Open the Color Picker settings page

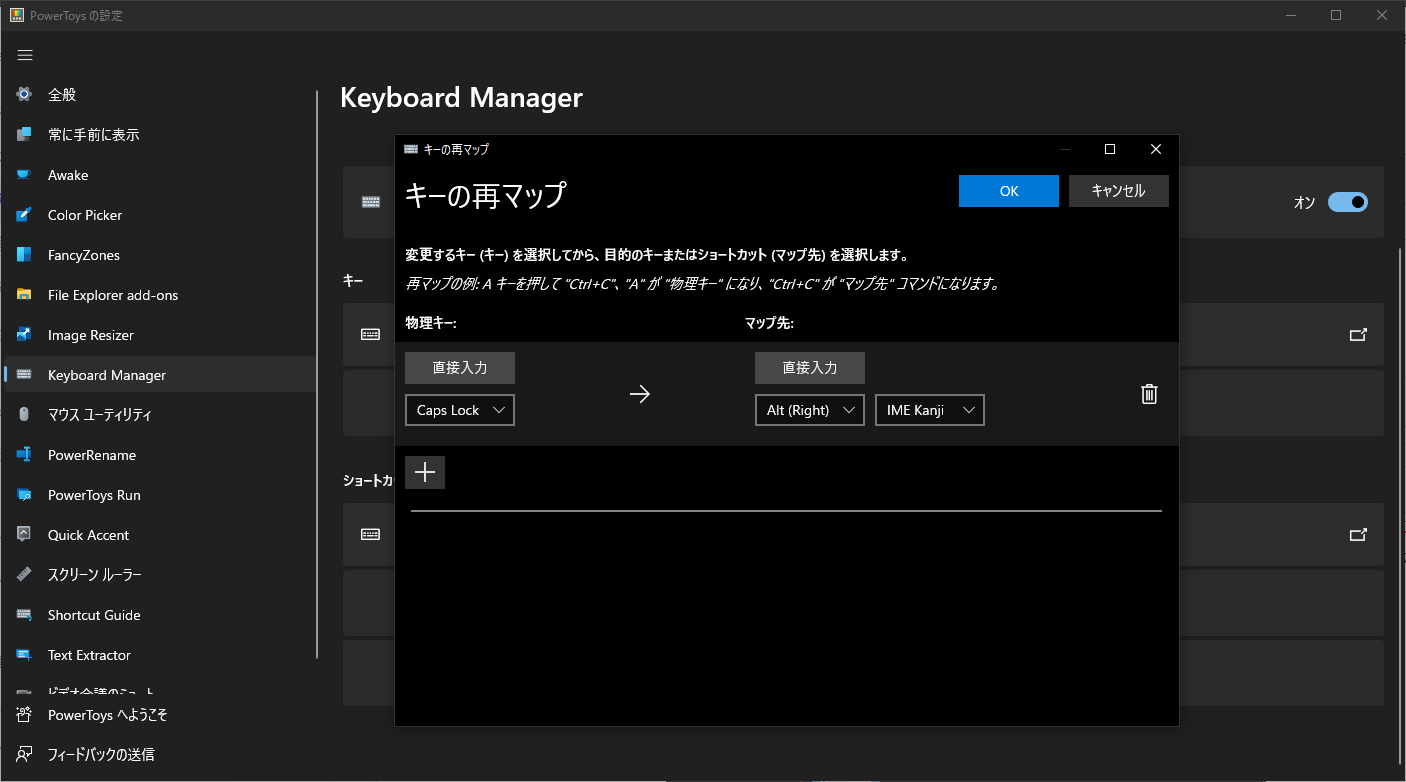click(x=85, y=215)
